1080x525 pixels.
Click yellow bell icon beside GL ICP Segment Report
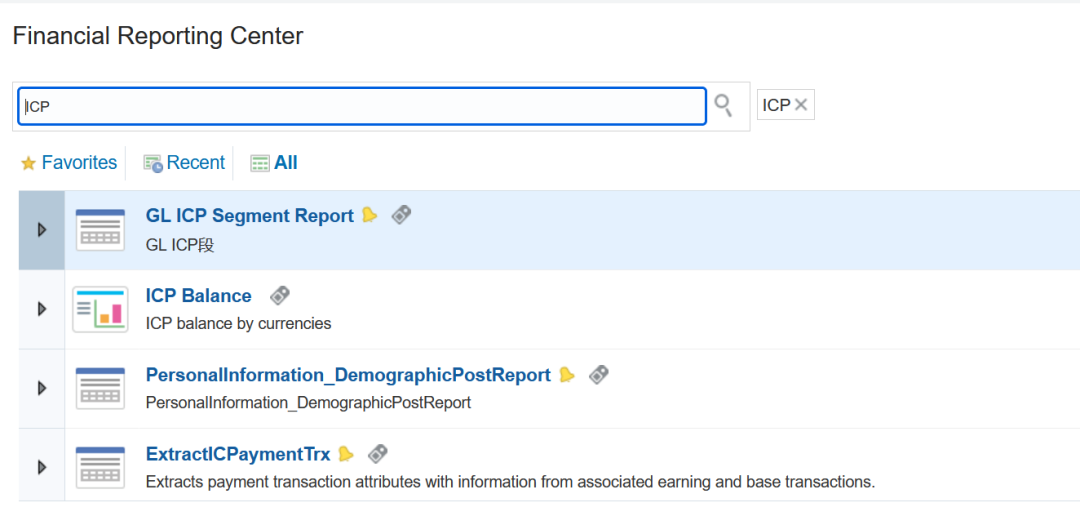coord(370,215)
